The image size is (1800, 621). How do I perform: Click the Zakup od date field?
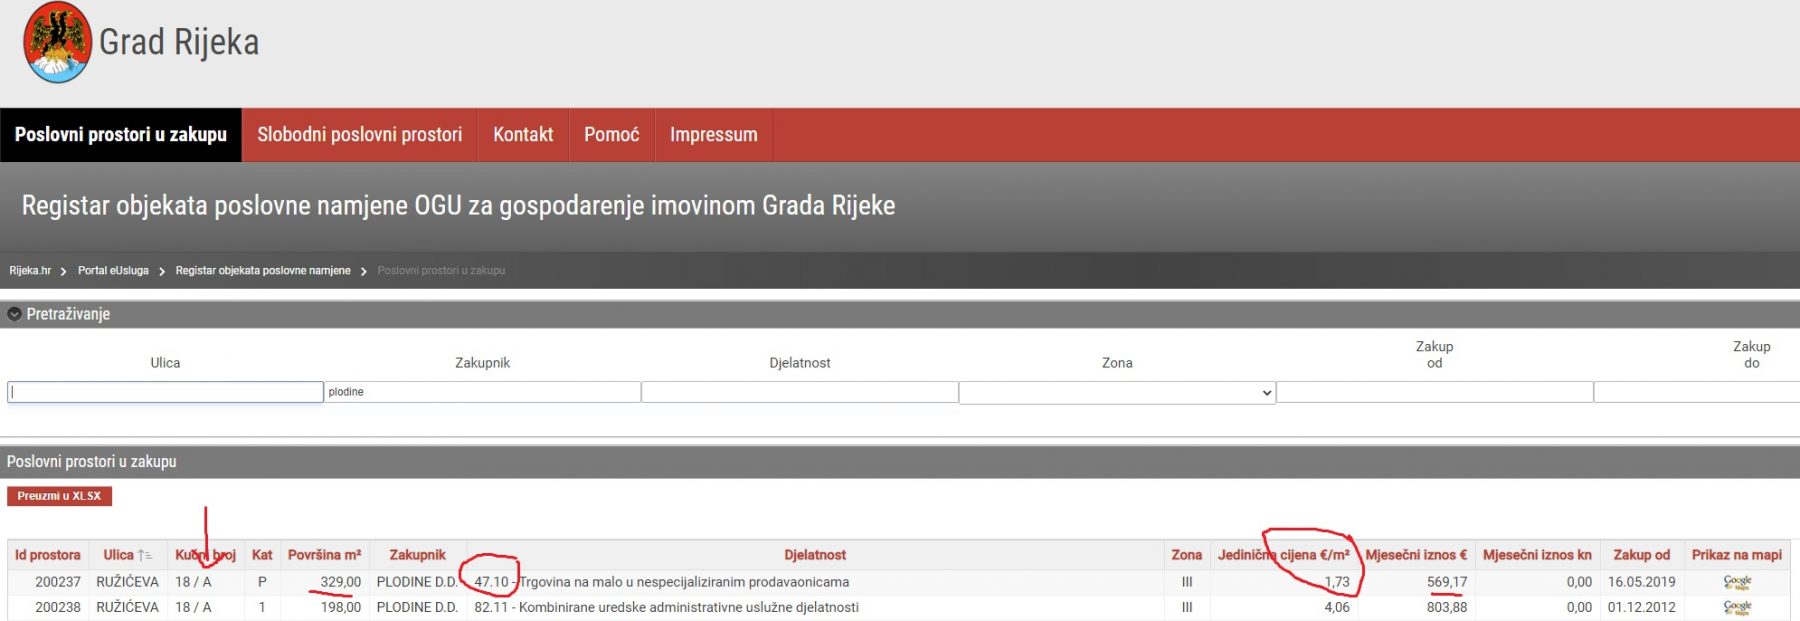click(x=1434, y=392)
